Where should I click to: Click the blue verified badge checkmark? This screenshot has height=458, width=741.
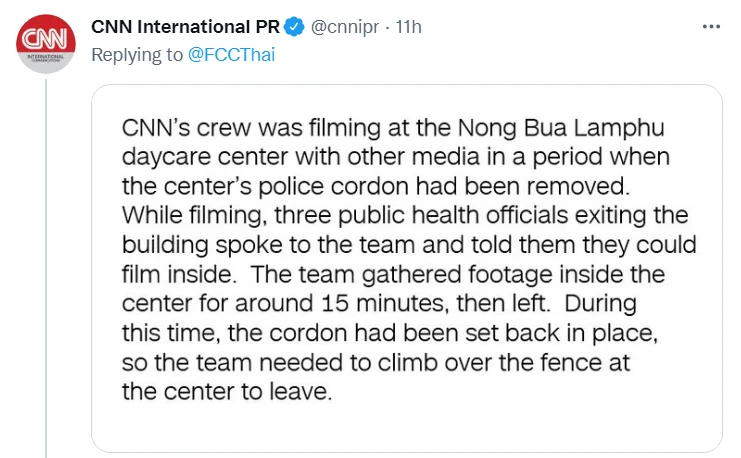pos(294,27)
